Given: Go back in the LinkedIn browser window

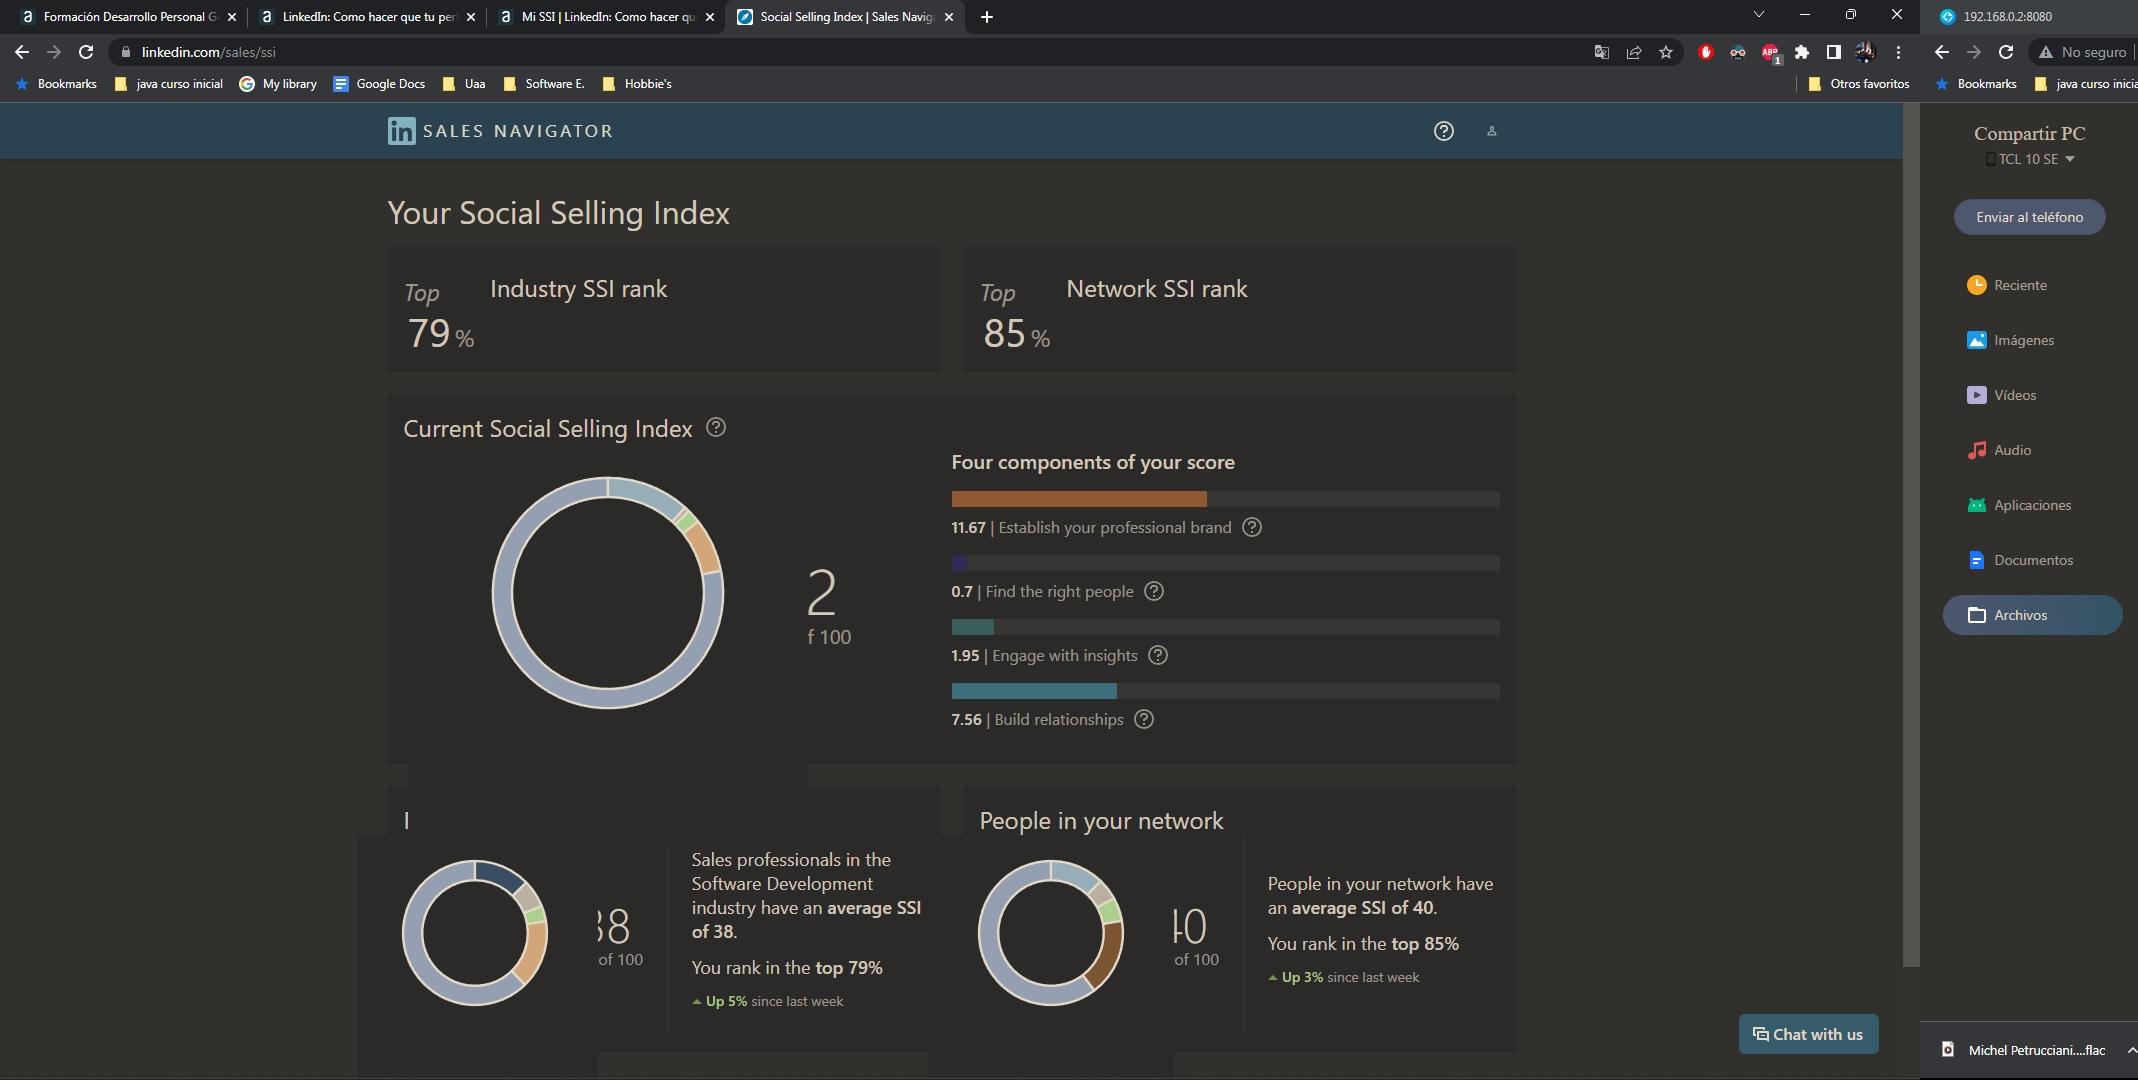Looking at the screenshot, I should 22,52.
